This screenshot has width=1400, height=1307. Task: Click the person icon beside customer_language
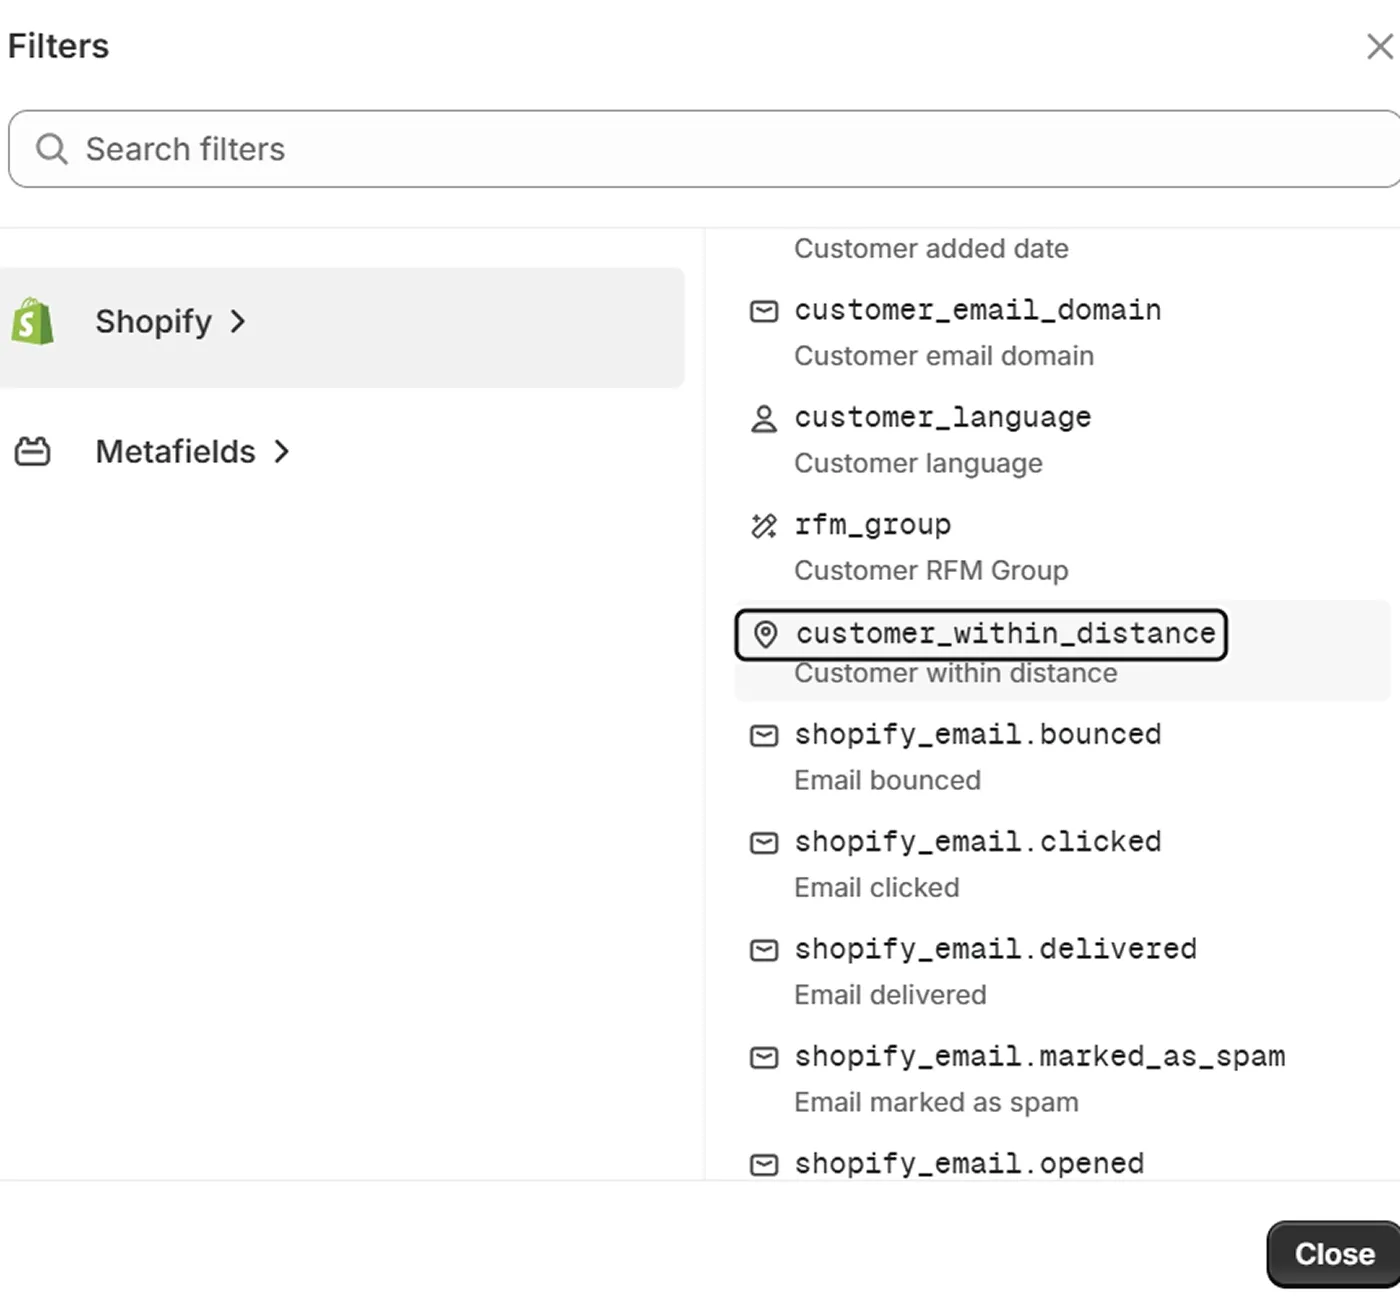pos(763,419)
